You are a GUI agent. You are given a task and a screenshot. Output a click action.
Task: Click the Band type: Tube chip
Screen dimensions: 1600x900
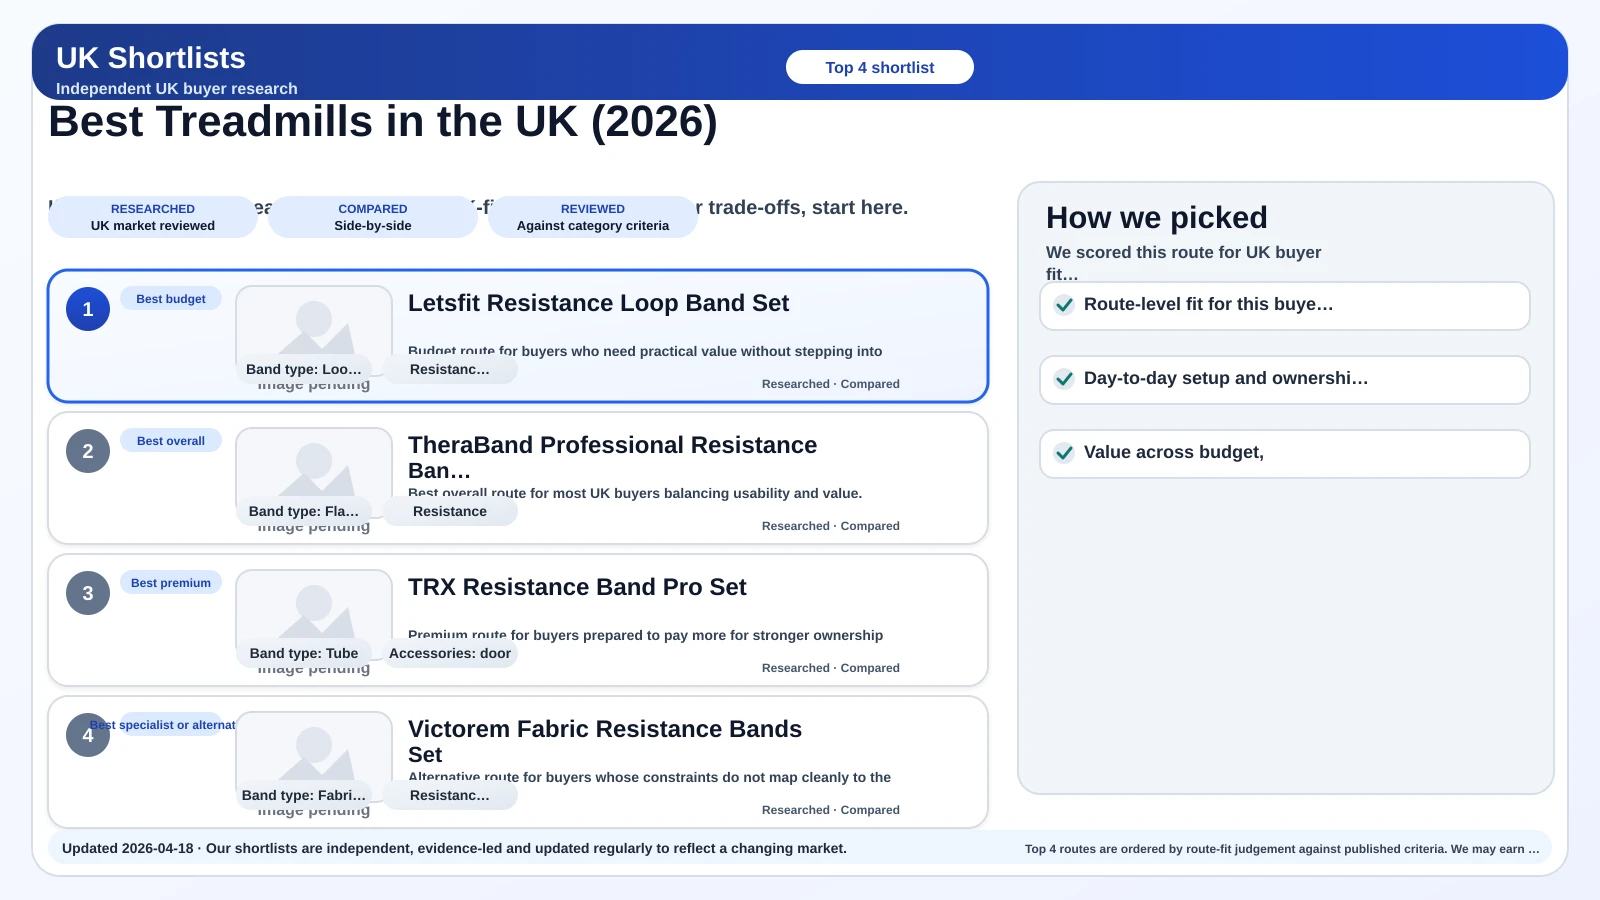pyautogui.click(x=304, y=653)
